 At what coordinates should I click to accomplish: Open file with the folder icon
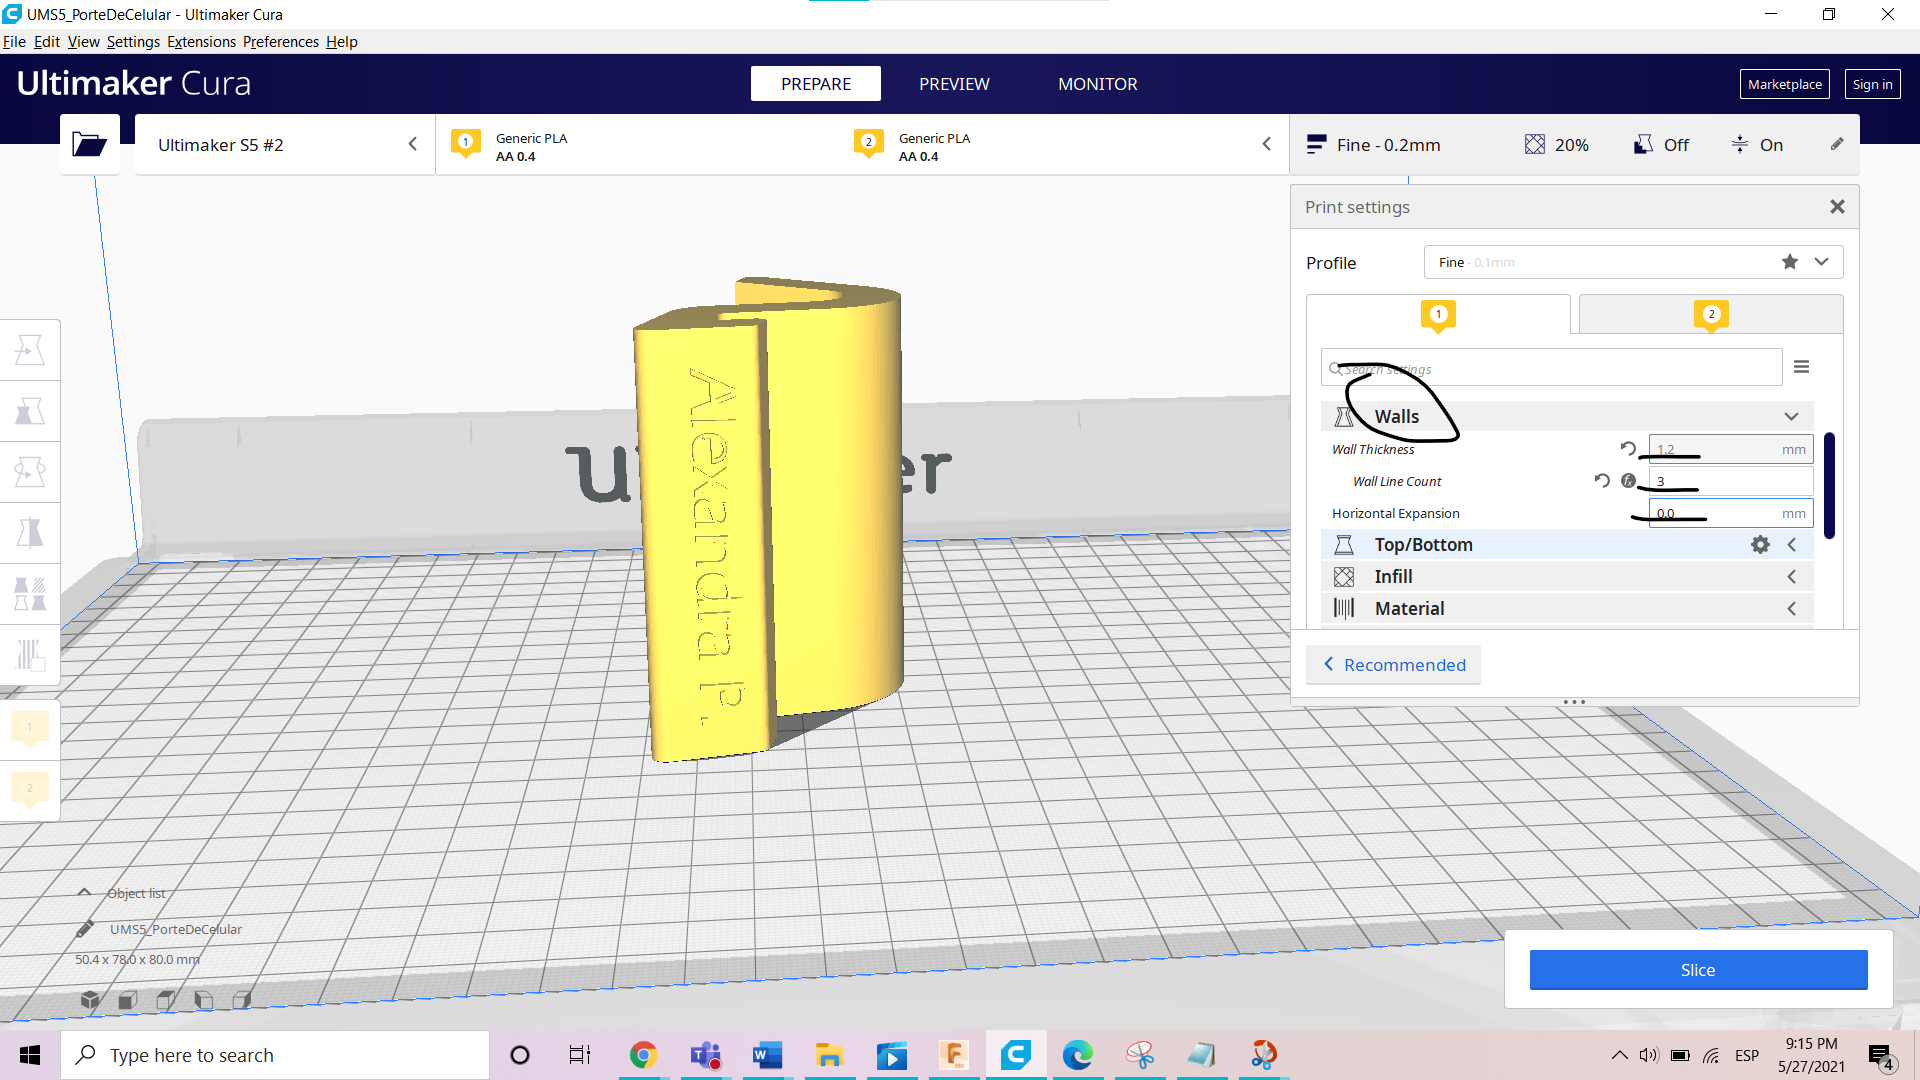tap(89, 145)
